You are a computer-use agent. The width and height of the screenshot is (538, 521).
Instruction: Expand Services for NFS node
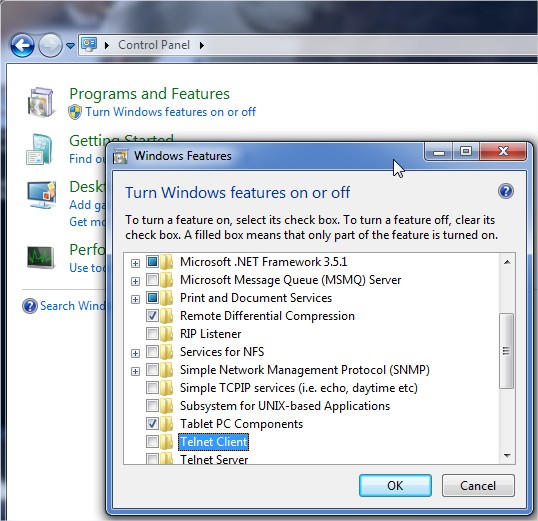[136, 353]
